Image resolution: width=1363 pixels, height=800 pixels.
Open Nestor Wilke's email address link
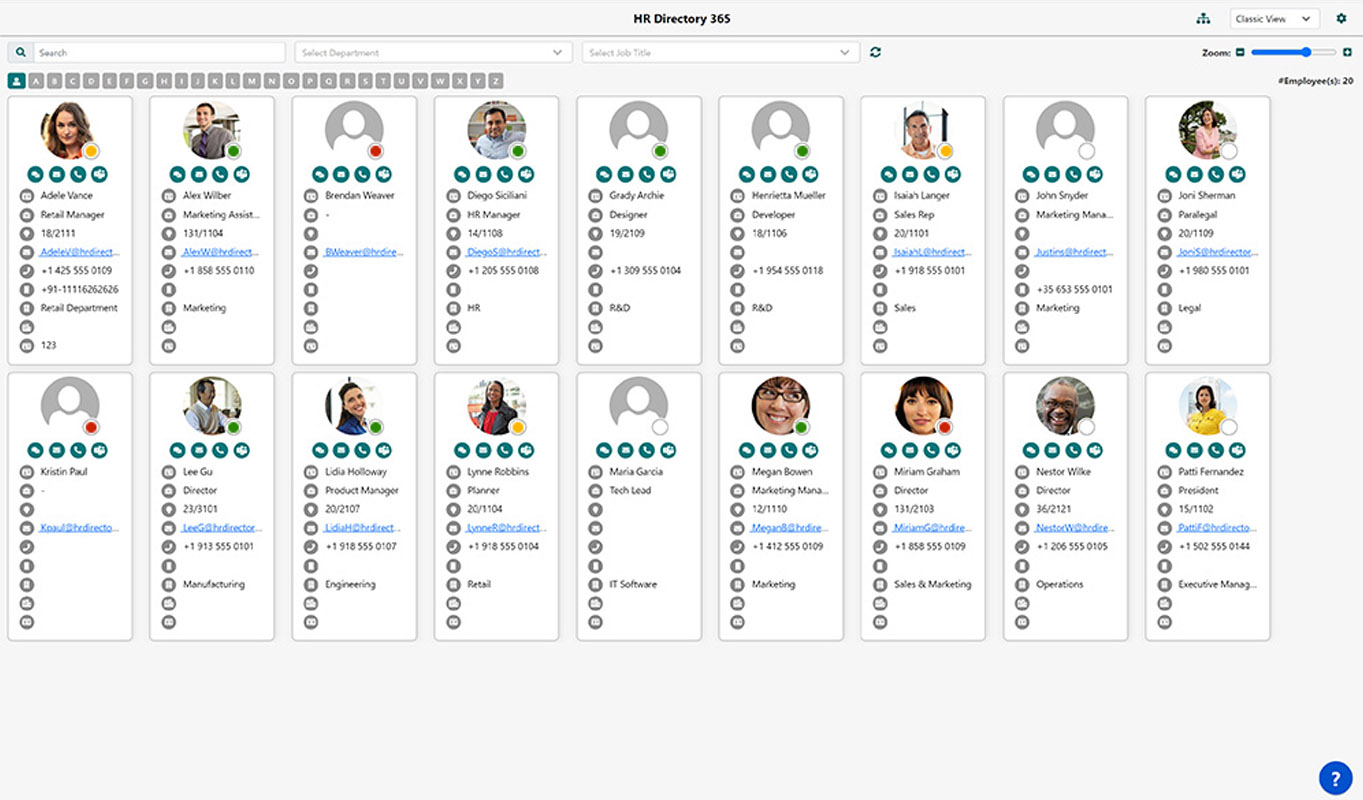[1074, 528]
